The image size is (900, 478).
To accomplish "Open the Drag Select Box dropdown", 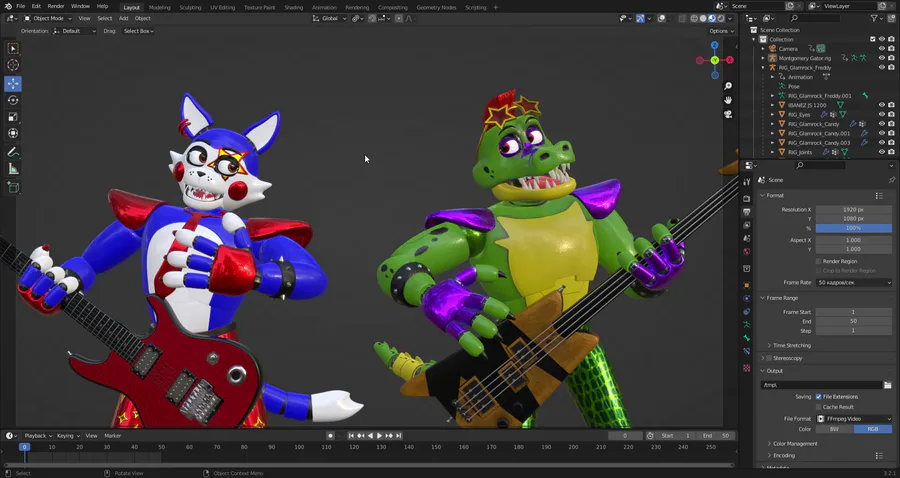I will pos(138,31).
